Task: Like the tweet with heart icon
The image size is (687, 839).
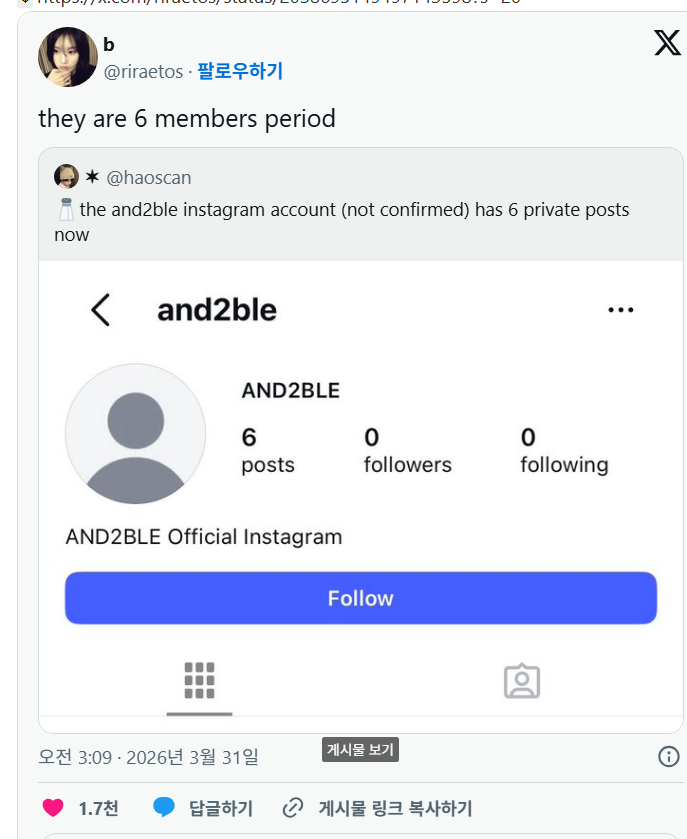Action: click(53, 808)
